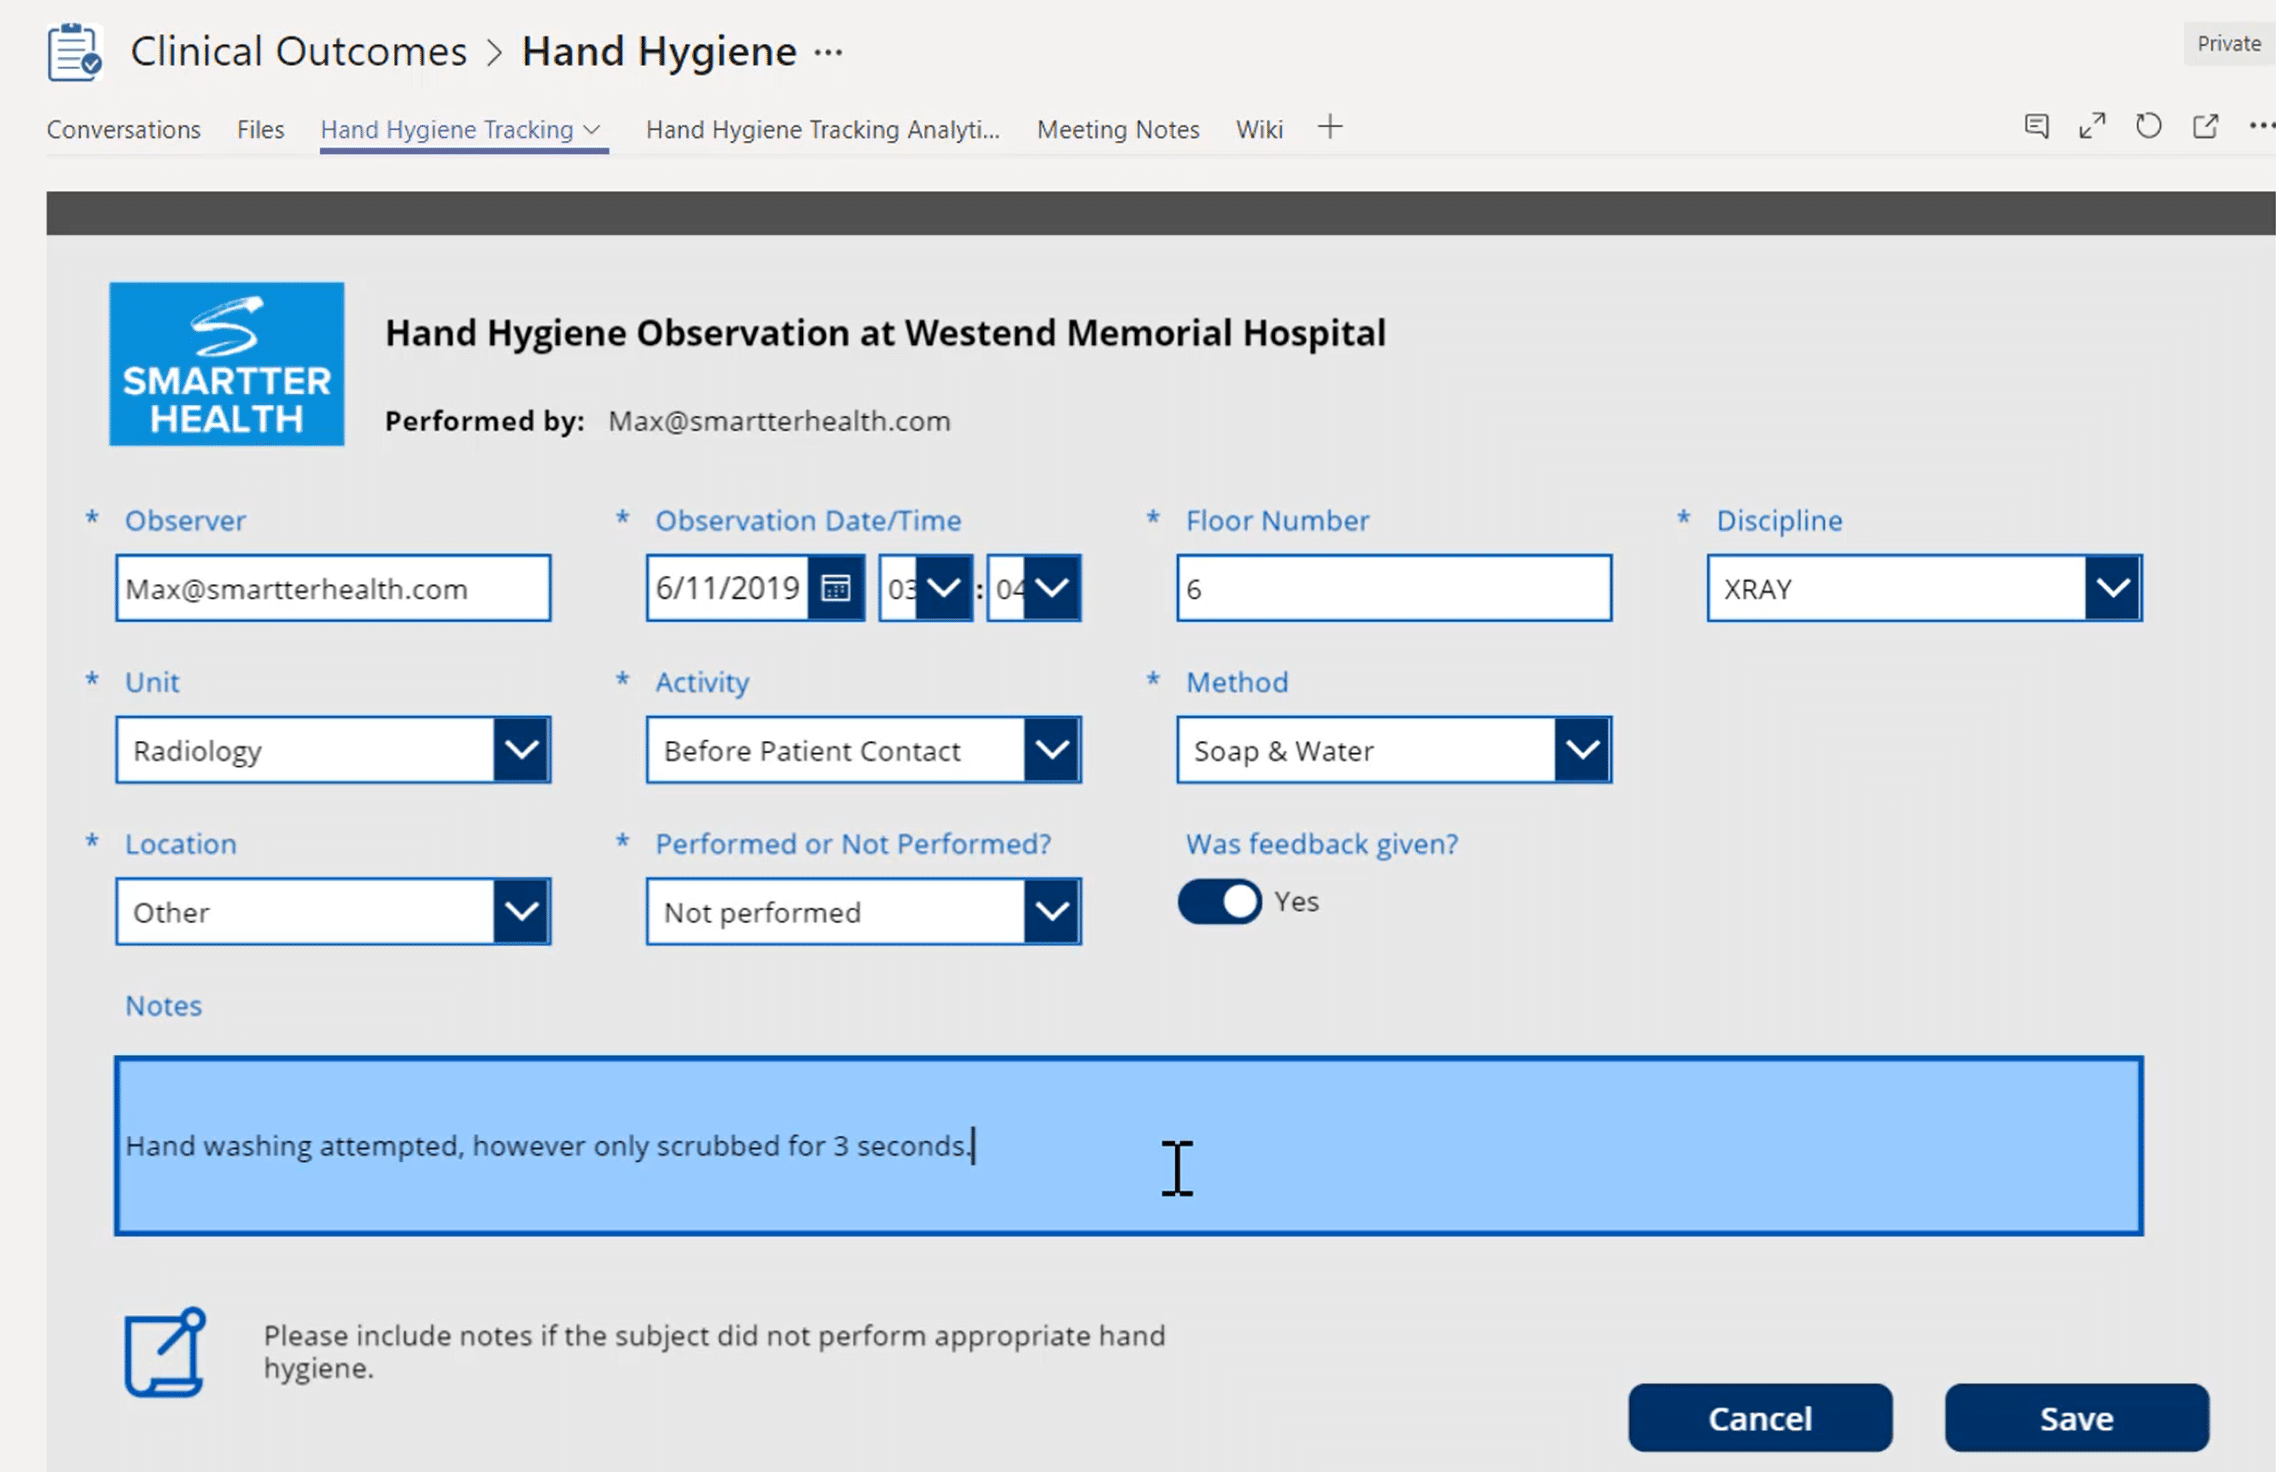The height and width of the screenshot is (1472, 2276).
Task: Expand Performed or Not Performed dropdown
Action: [x=1051, y=912]
